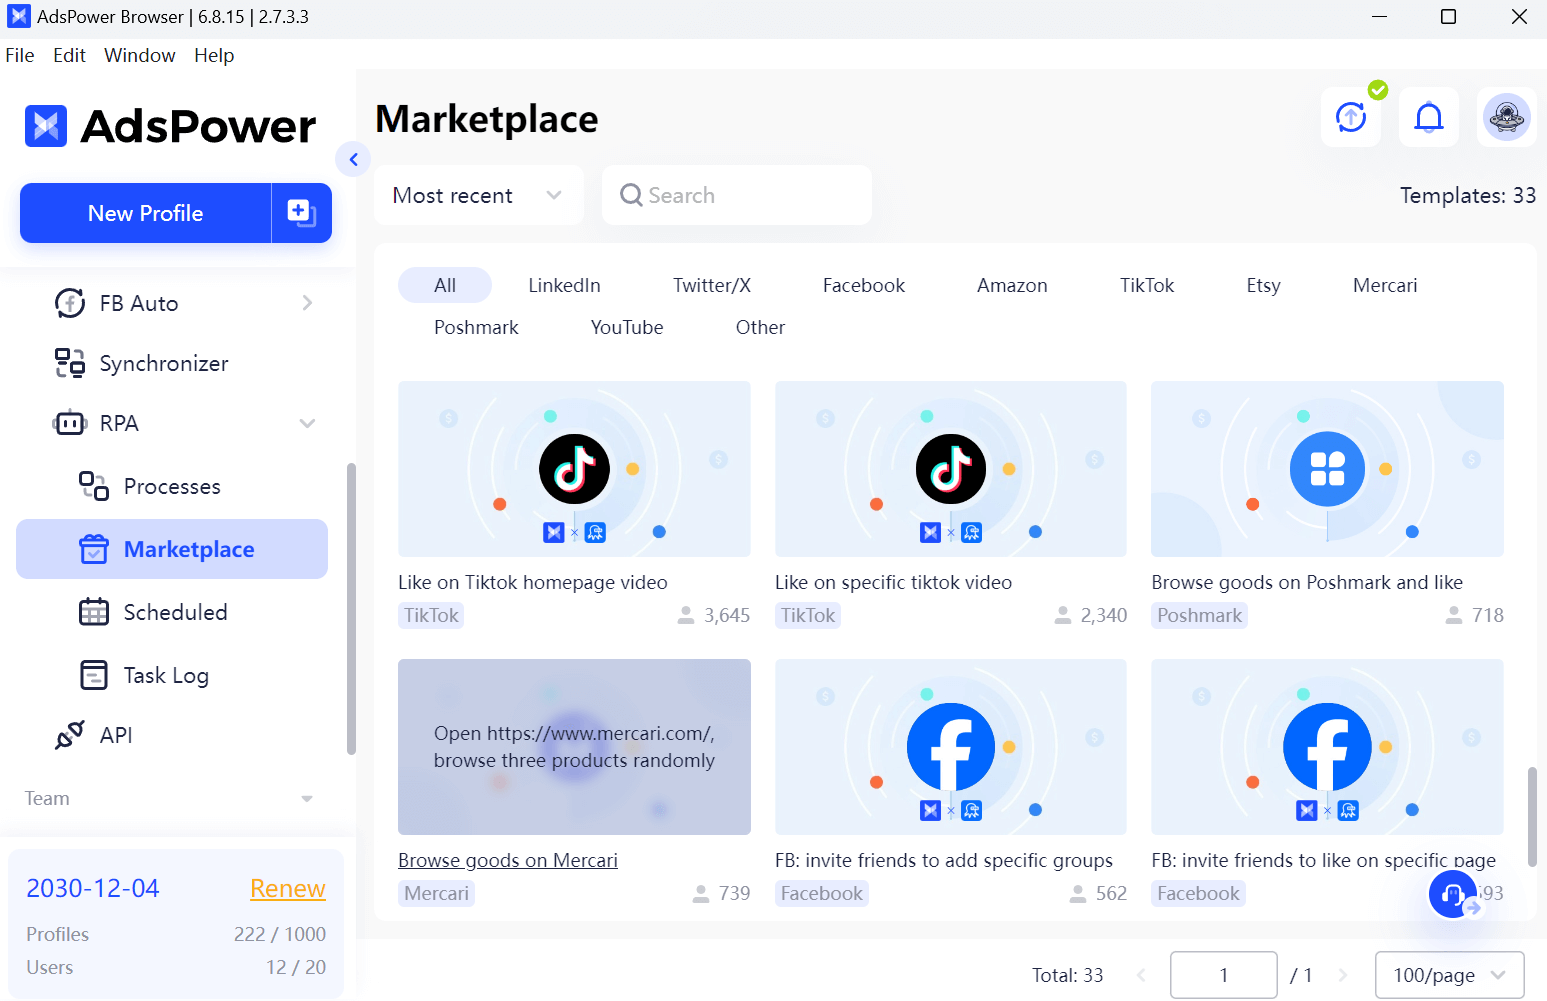Go to the next page arrow in pagination
1547x1001 pixels.
[x=1343, y=975]
